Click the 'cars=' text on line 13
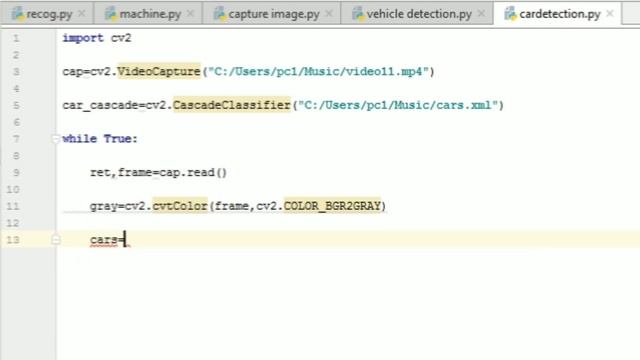Screen dimensions: 640x360 107,240
